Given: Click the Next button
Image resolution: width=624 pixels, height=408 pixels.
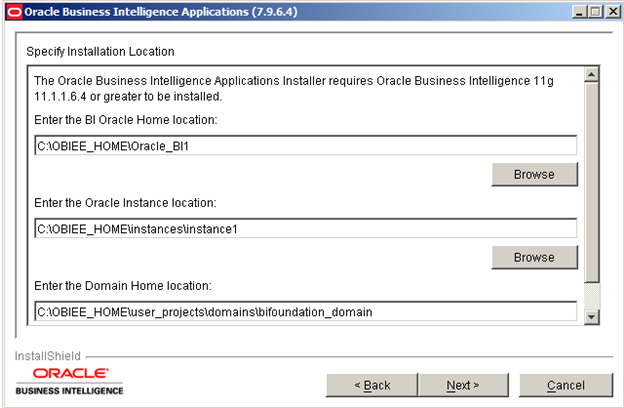Looking at the screenshot, I should (463, 385).
